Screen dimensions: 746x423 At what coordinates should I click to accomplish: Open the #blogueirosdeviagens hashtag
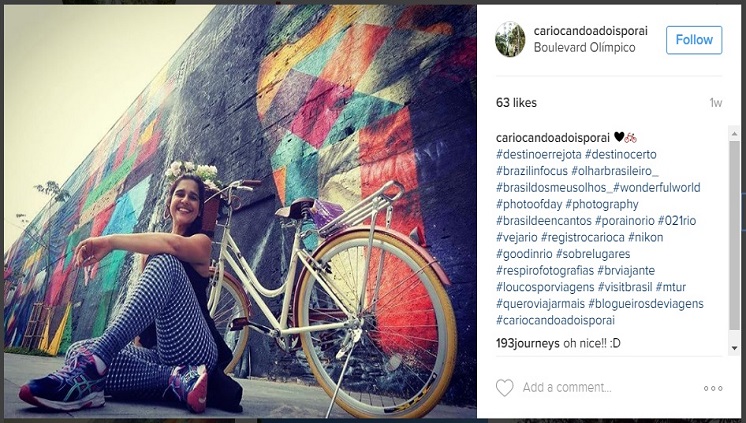point(646,304)
